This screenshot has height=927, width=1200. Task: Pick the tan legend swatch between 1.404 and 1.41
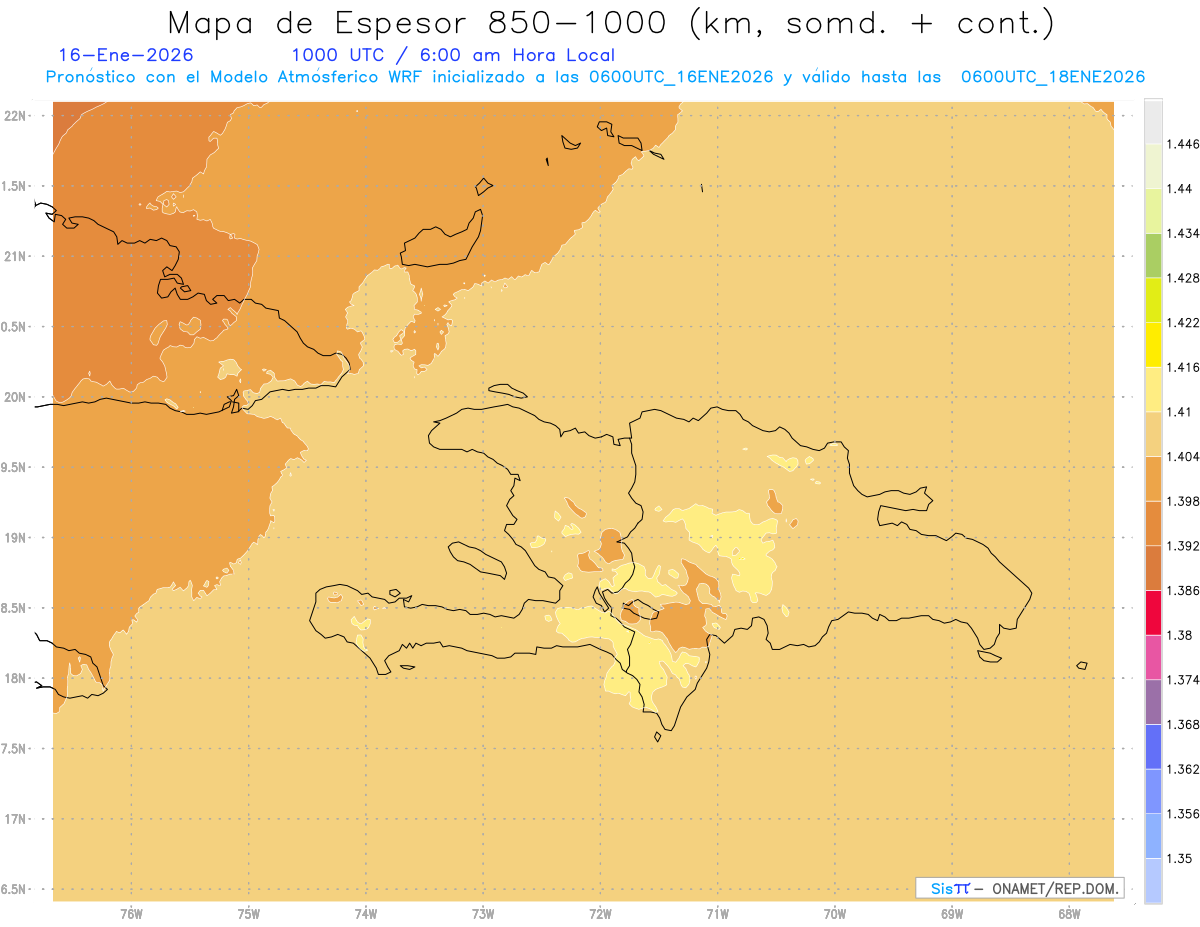(1153, 434)
